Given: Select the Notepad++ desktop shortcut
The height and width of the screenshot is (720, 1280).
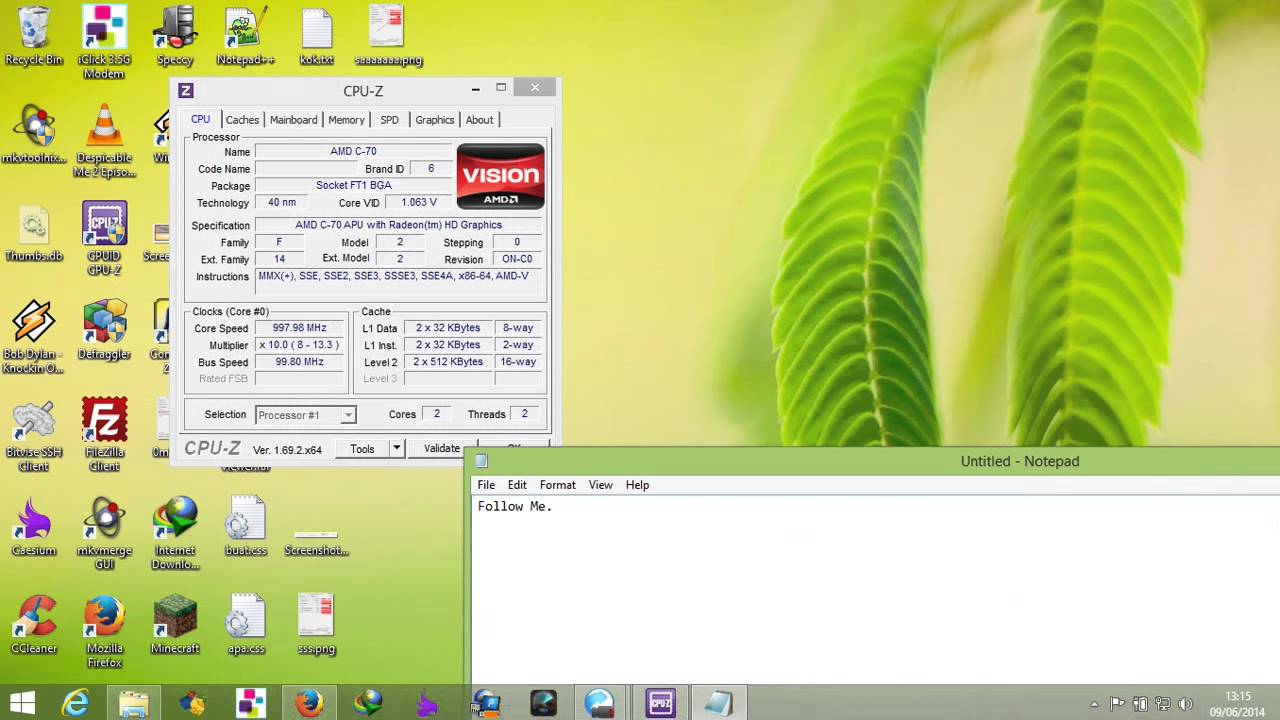Looking at the screenshot, I should 245,37.
